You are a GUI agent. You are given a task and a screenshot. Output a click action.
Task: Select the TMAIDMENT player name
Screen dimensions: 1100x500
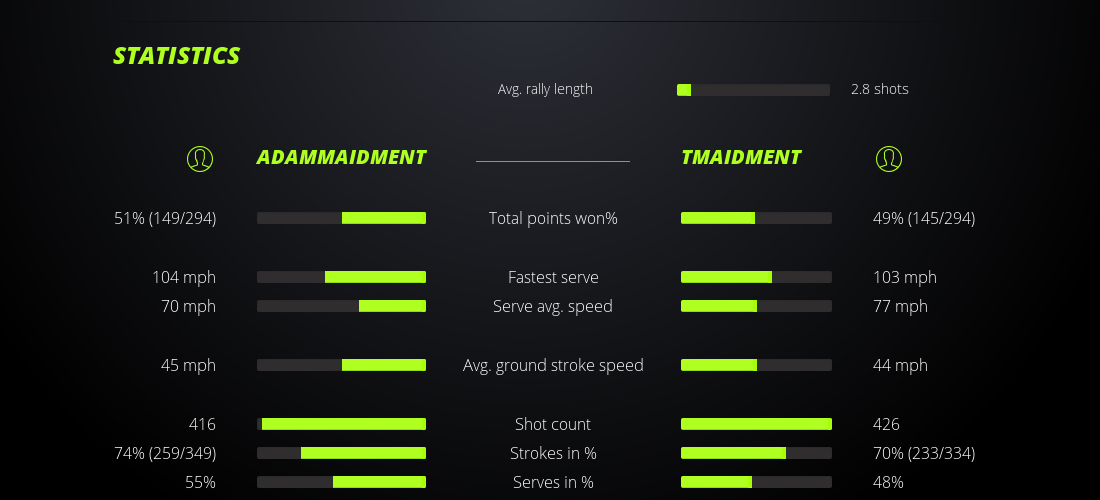(740, 157)
